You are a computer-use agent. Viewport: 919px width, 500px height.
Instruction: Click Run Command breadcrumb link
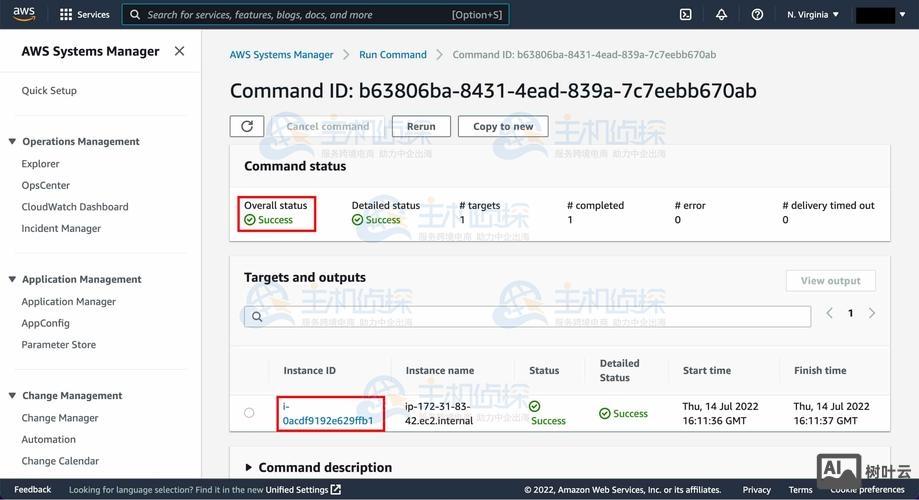coord(393,55)
